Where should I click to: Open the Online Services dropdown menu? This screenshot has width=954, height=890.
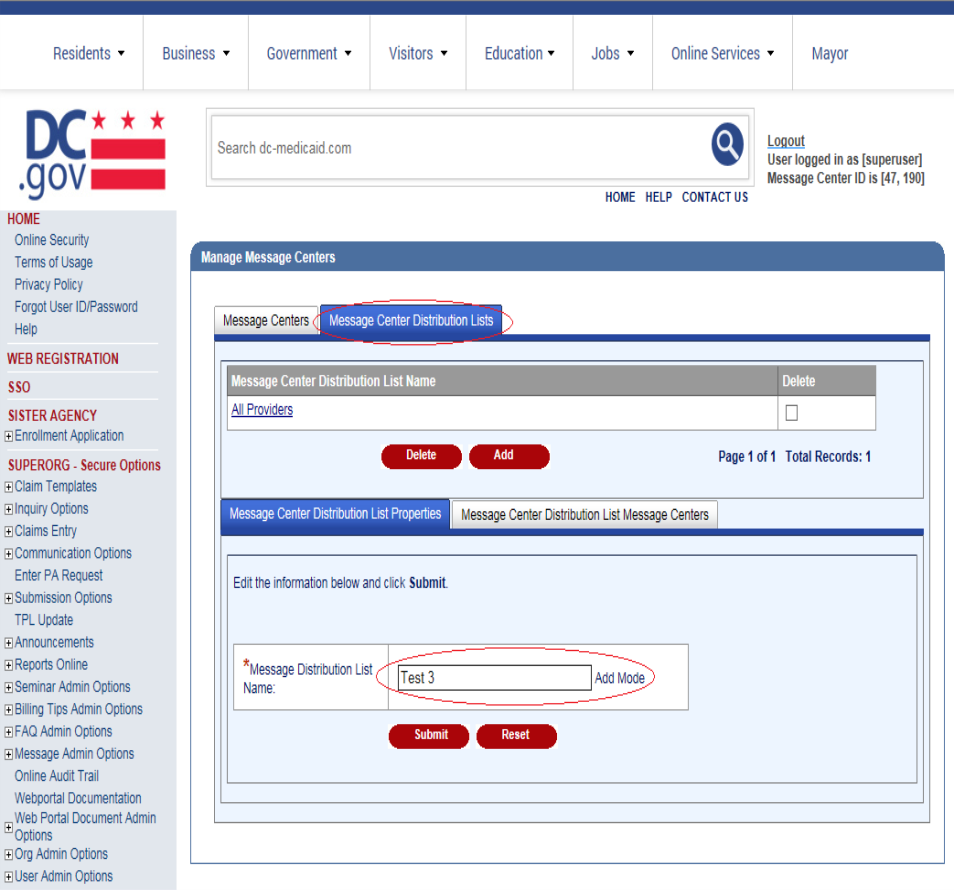(722, 54)
